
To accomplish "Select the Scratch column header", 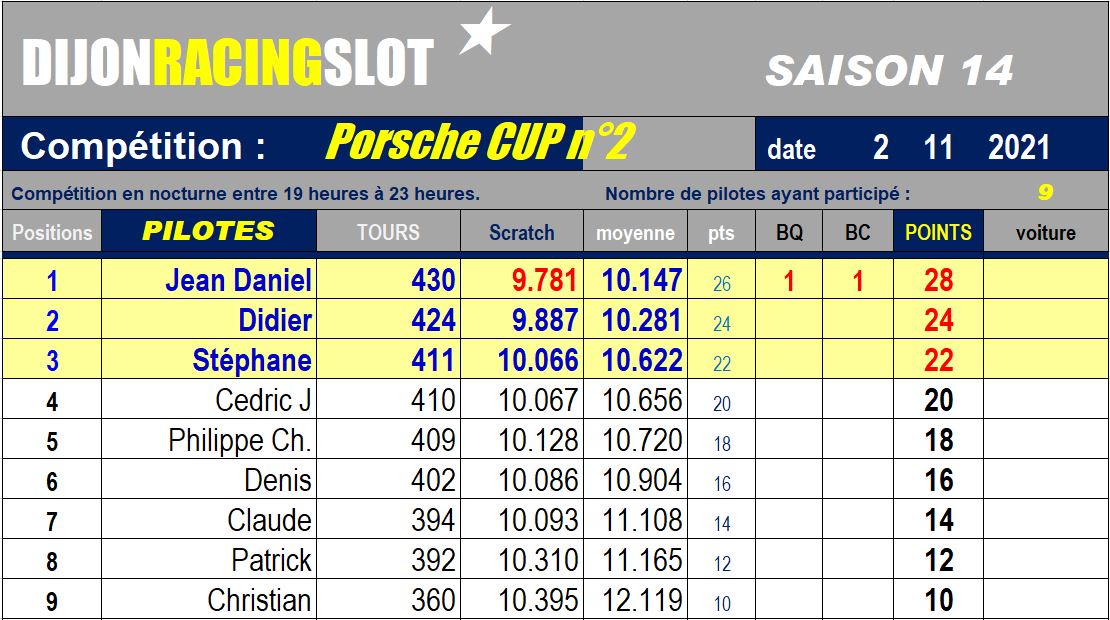I will 522,231.
